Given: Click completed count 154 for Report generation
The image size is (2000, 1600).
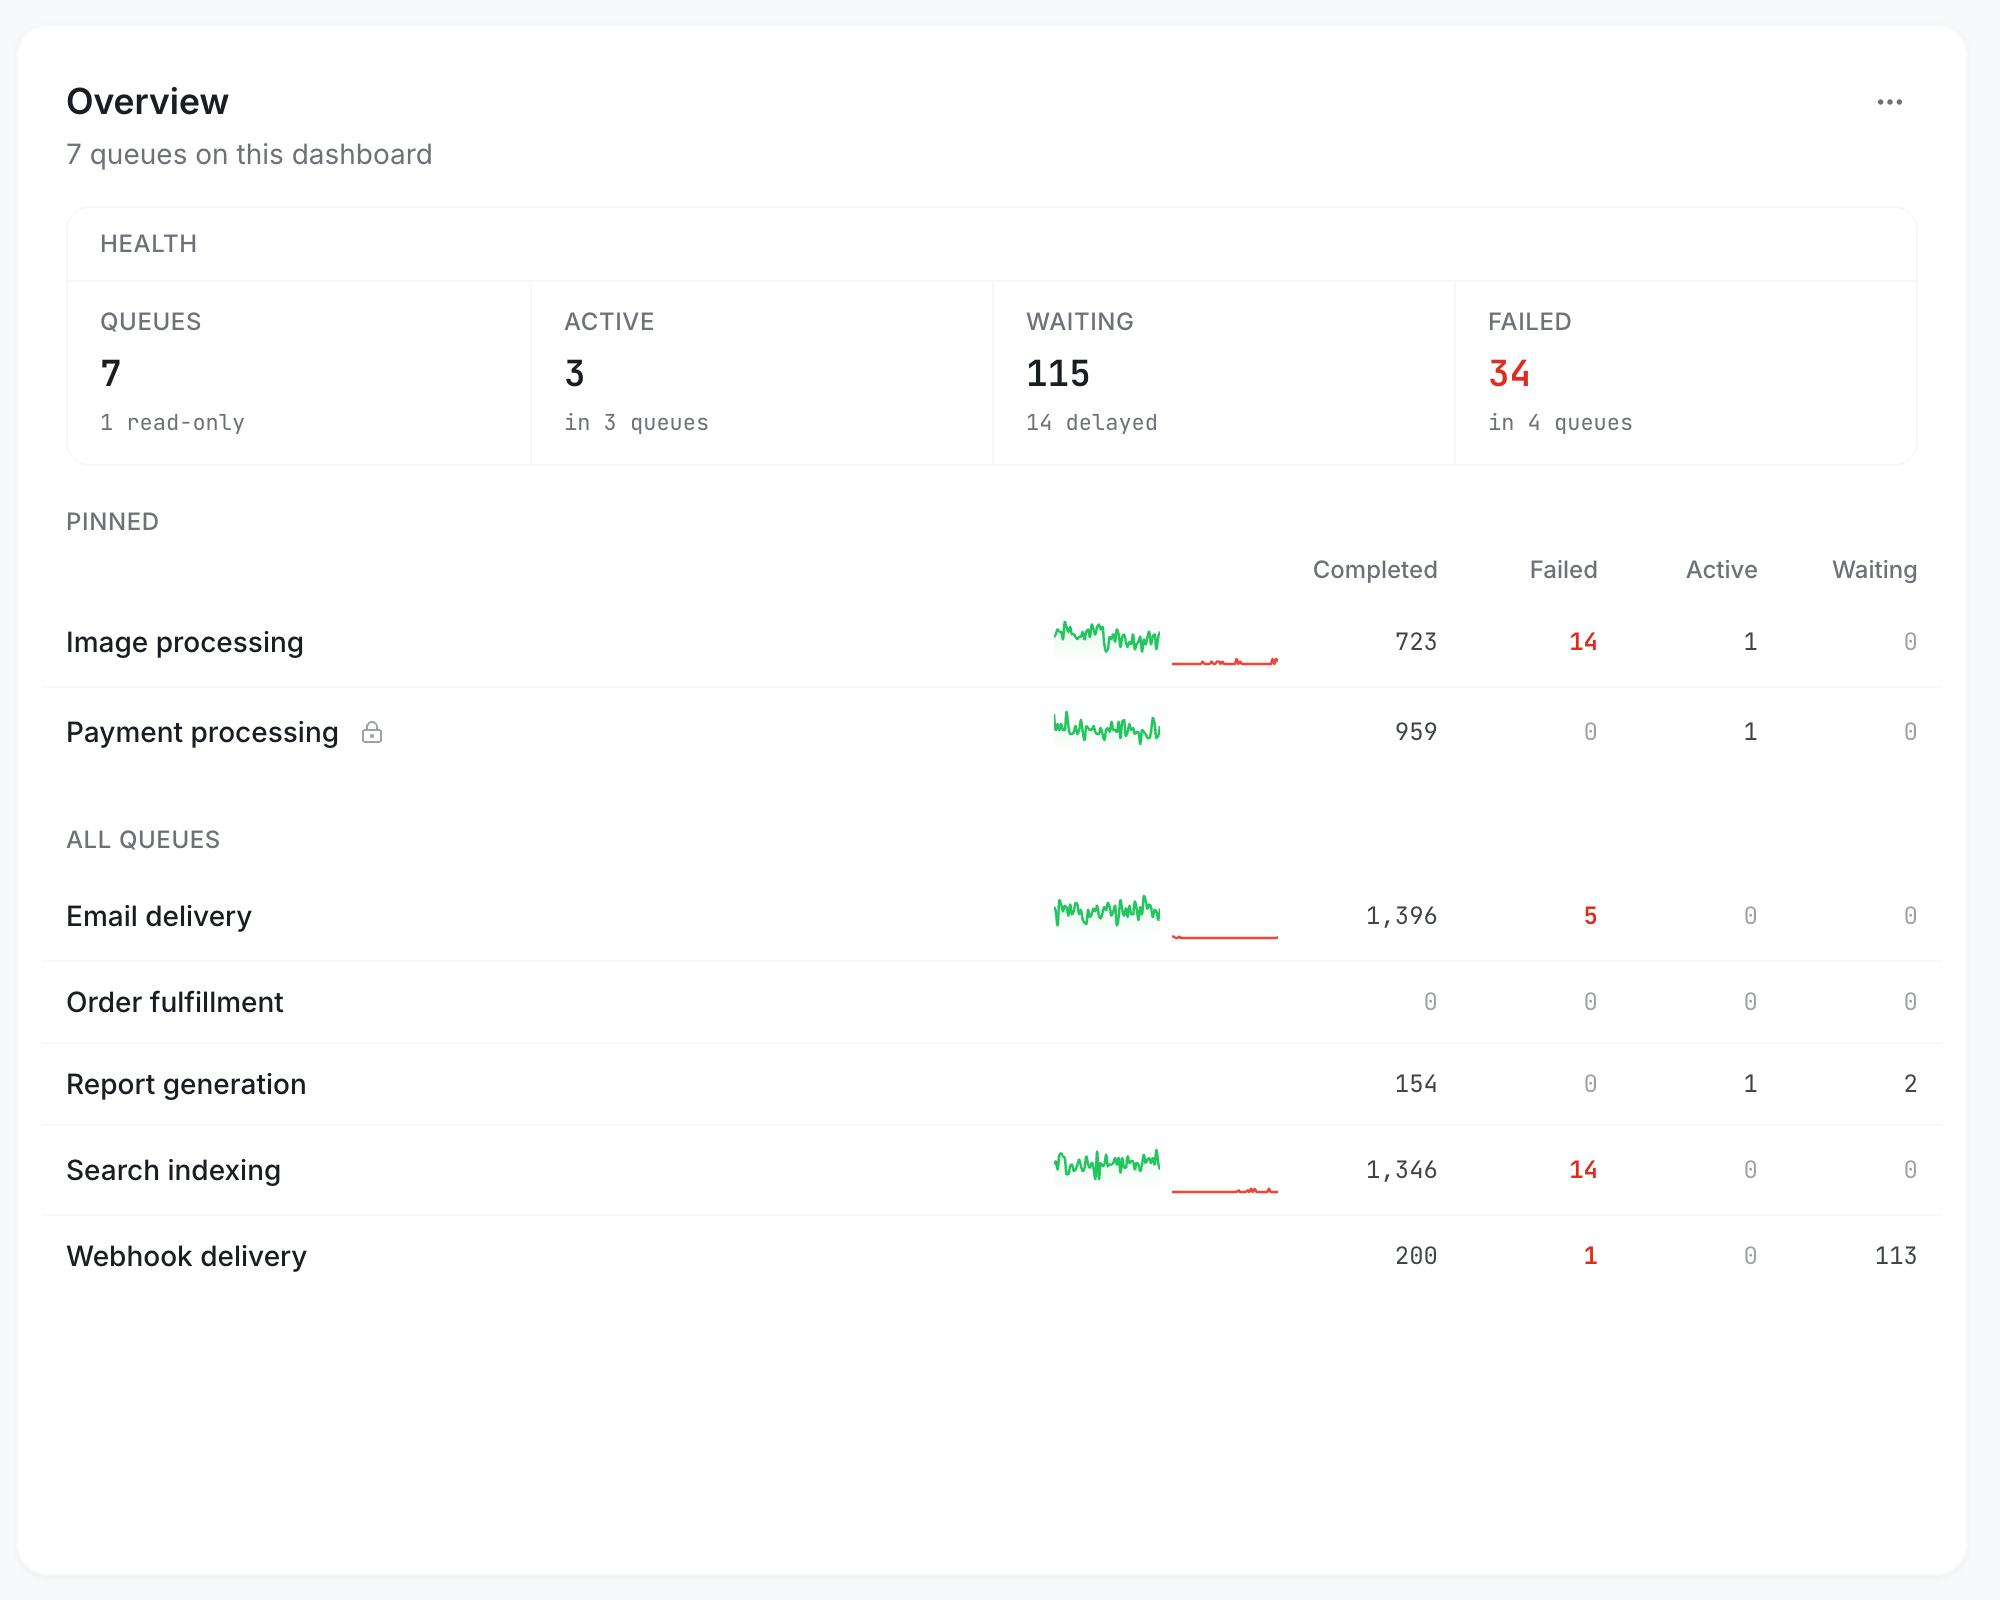Looking at the screenshot, I should point(1416,1084).
